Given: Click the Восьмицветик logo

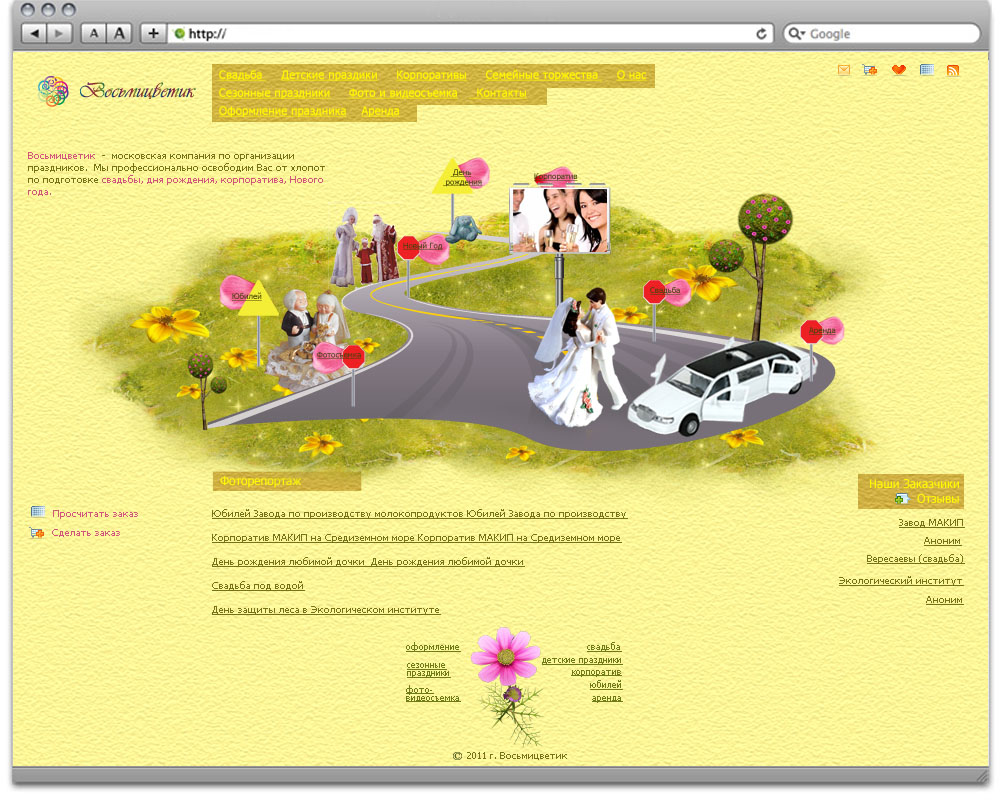Looking at the screenshot, I should tap(116, 91).
